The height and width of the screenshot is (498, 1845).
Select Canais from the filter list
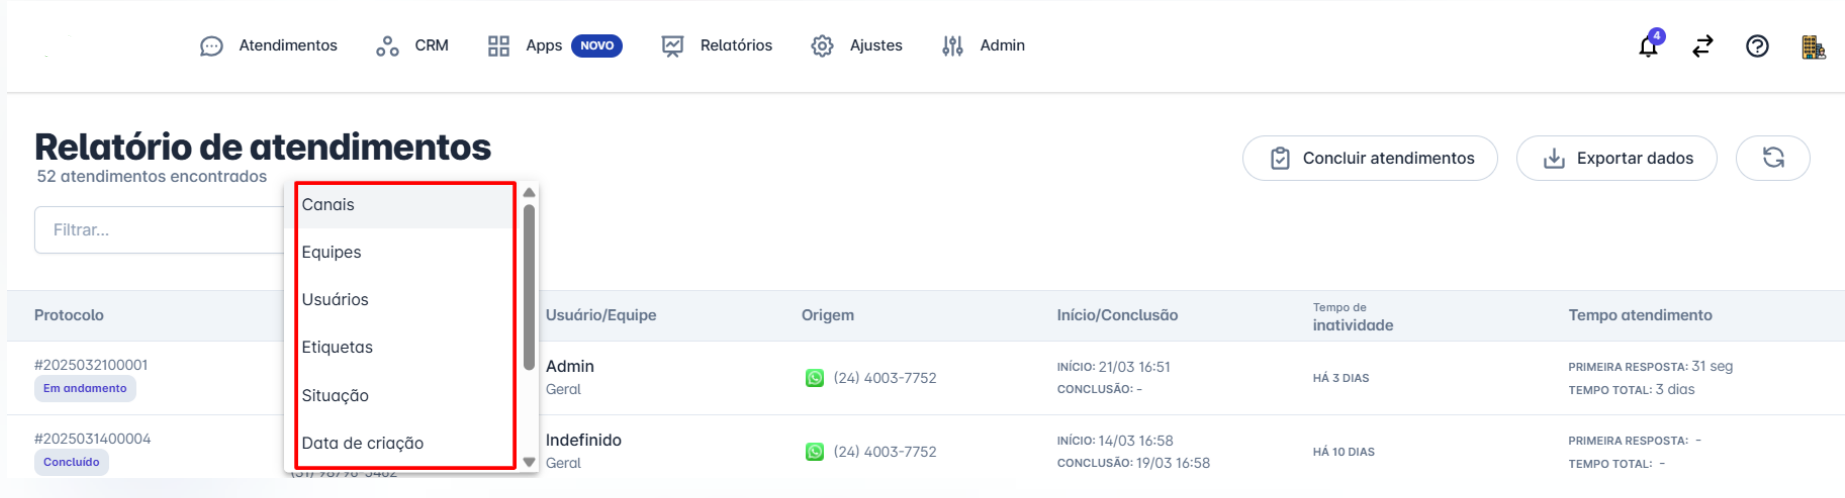(328, 205)
